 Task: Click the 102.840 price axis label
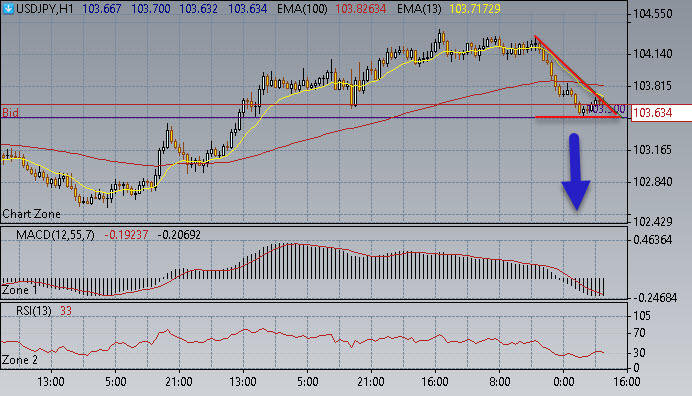(652, 182)
